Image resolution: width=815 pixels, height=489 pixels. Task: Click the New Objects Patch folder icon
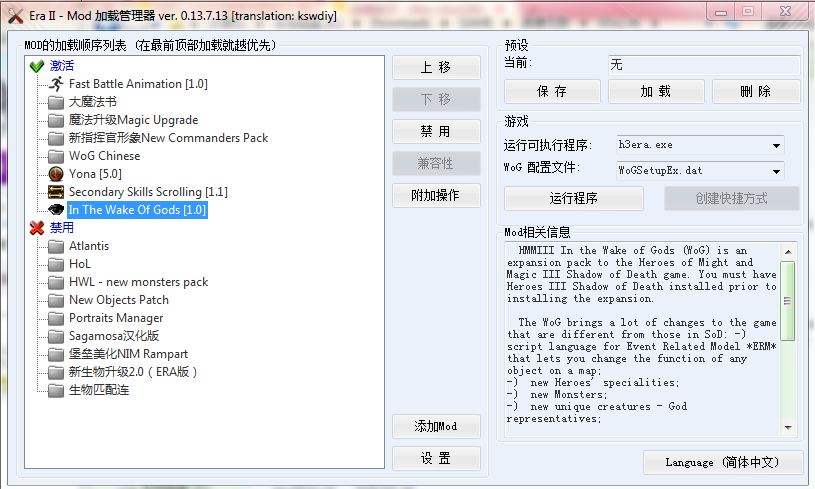point(56,300)
